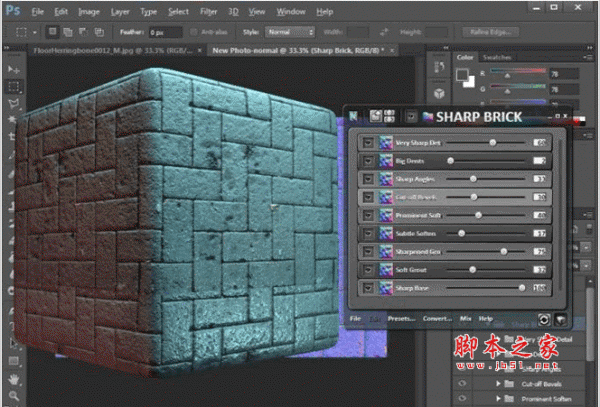
Task: Select the Hand tool
Action: [14, 379]
